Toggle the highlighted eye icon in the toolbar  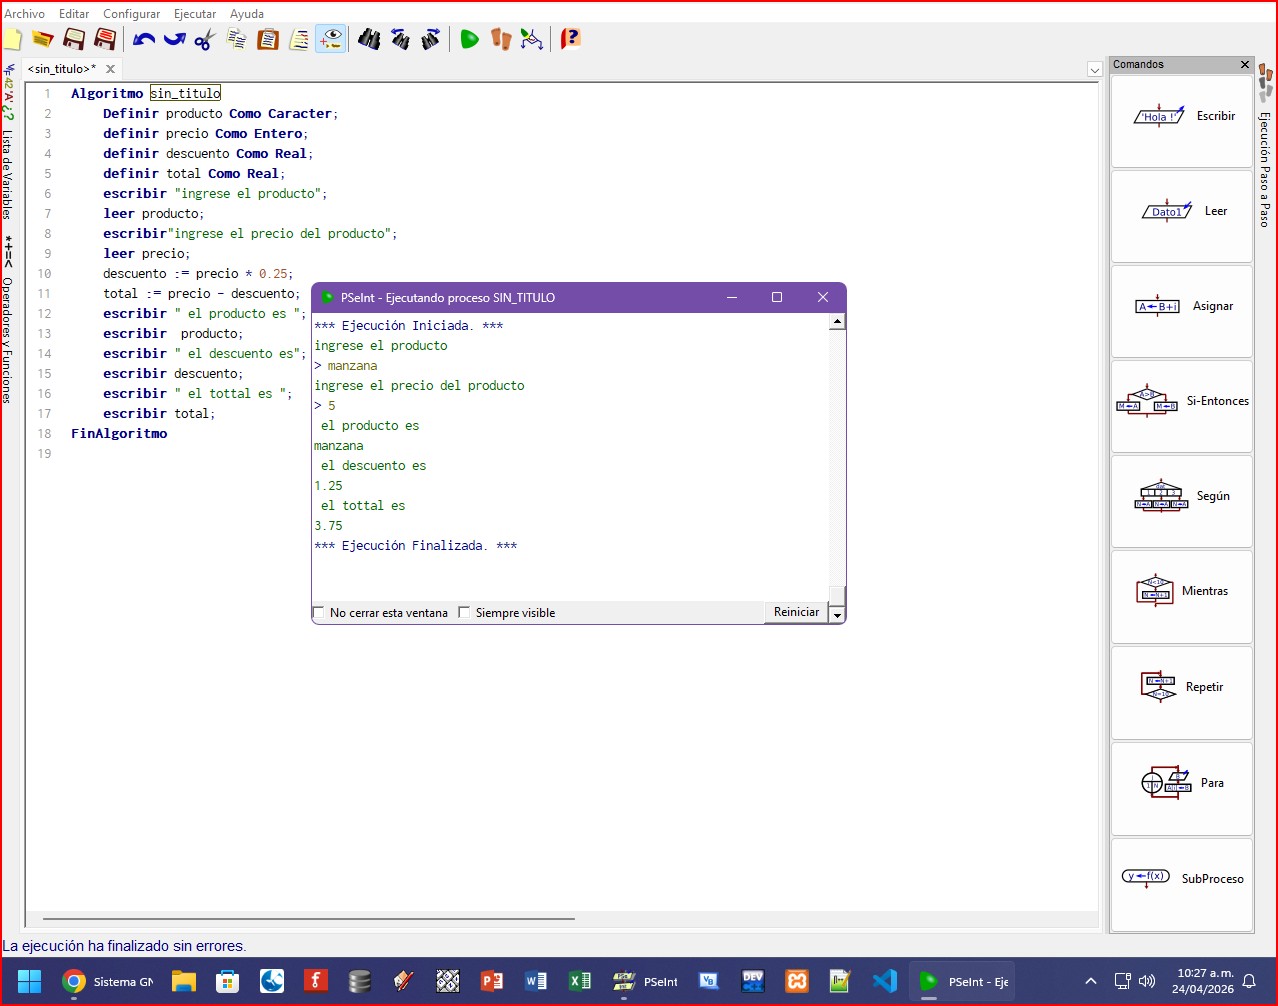tap(330, 39)
